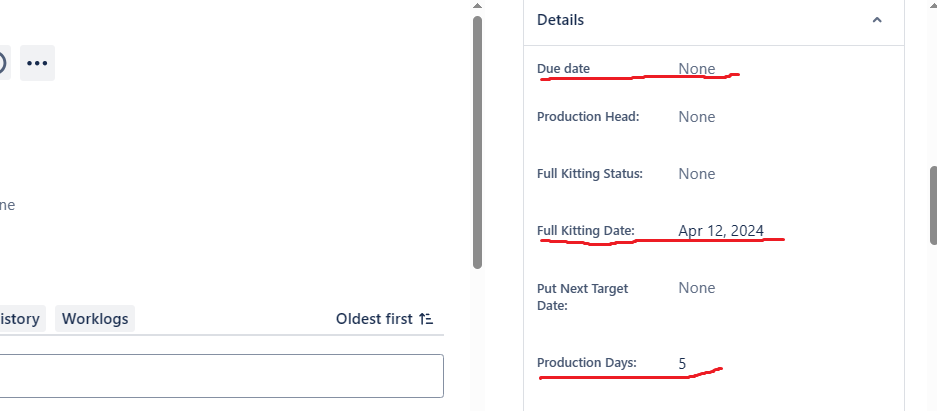Click the far-right page scrollbar thumb
The width and height of the screenshot is (937, 411).
[933, 205]
